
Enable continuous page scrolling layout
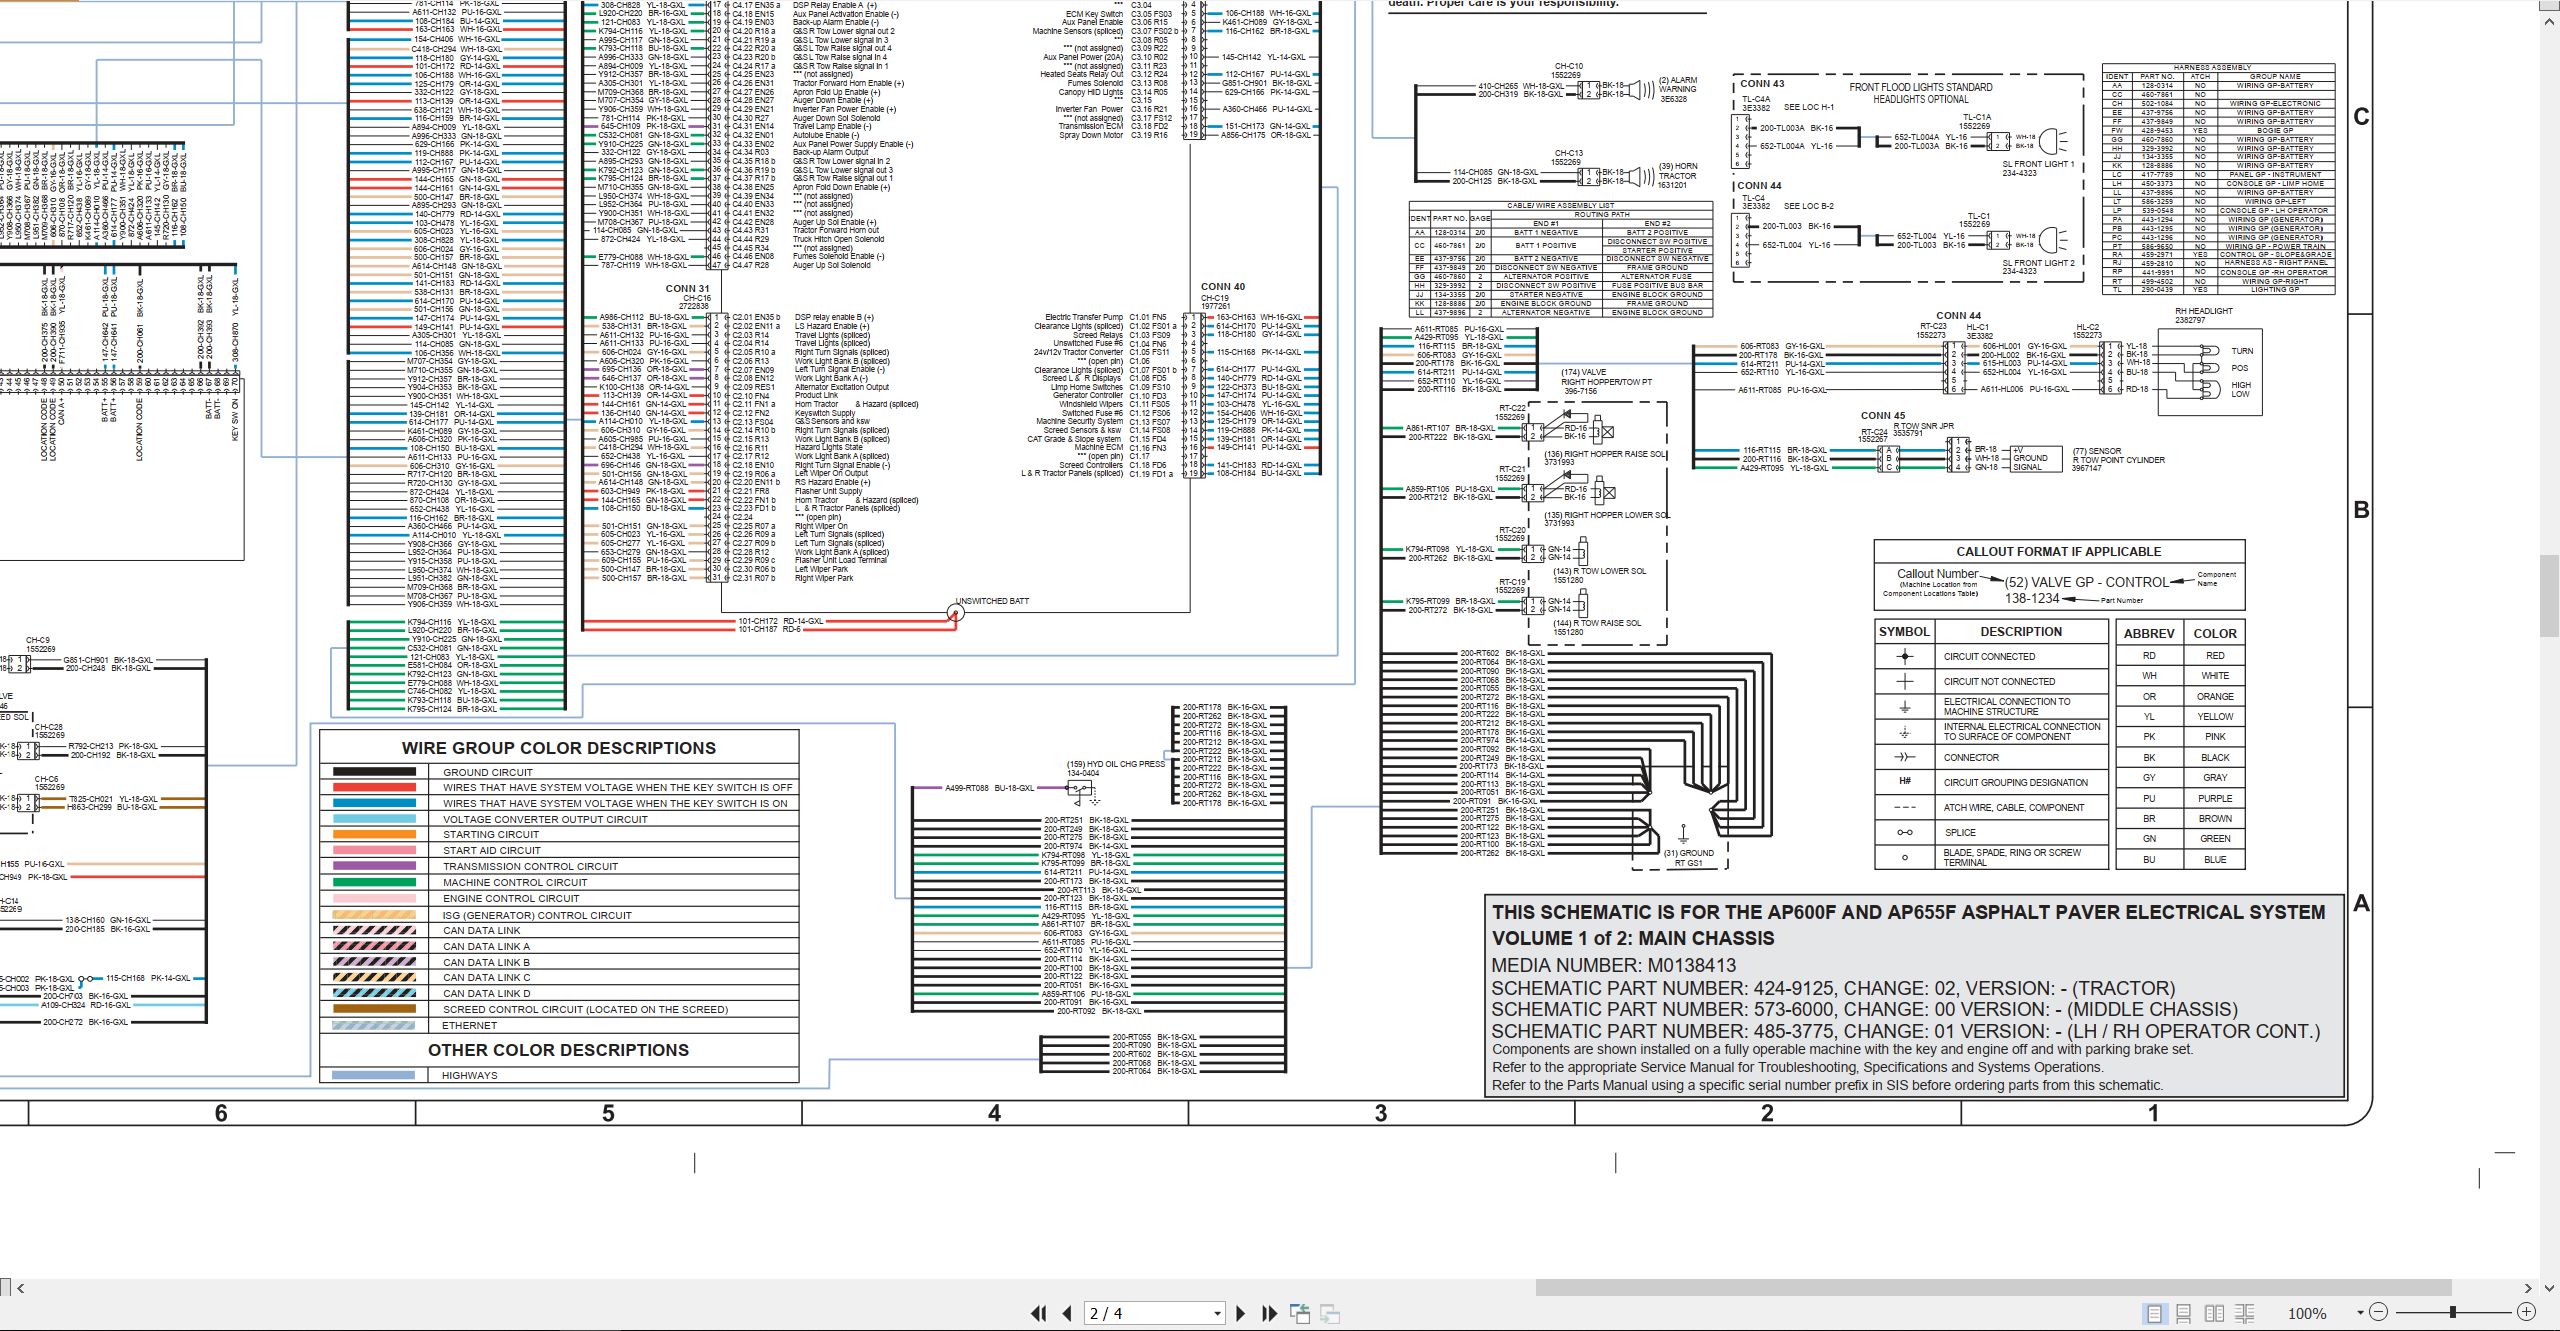[x=2184, y=1313]
